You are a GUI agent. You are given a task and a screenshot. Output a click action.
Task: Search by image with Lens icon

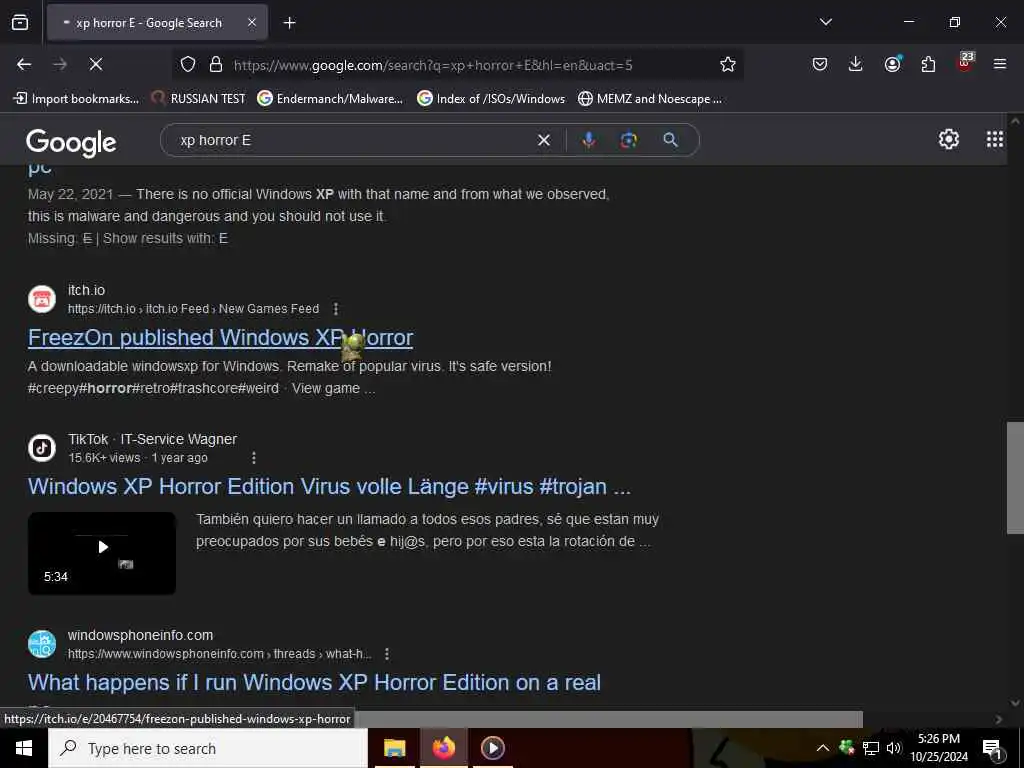tap(629, 140)
